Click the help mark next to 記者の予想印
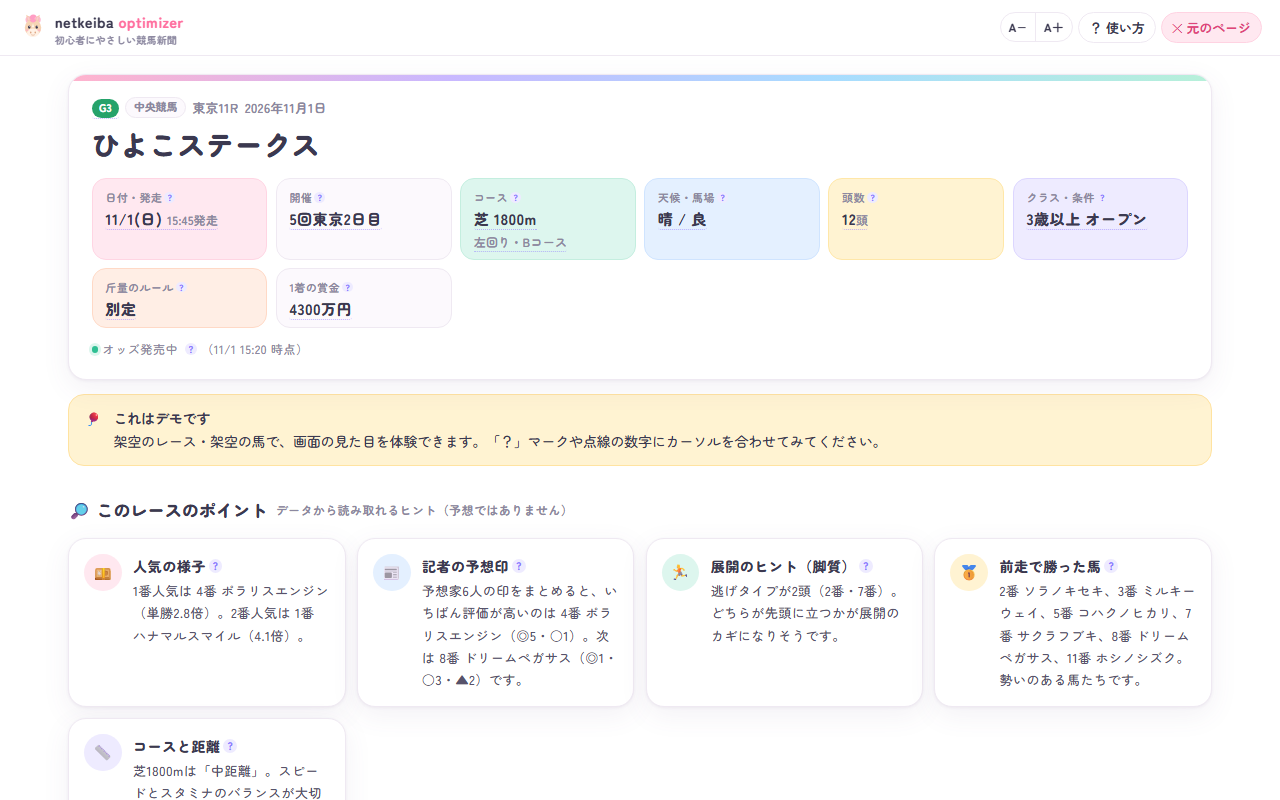Viewport: 1280px width, 800px height. click(519, 566)
